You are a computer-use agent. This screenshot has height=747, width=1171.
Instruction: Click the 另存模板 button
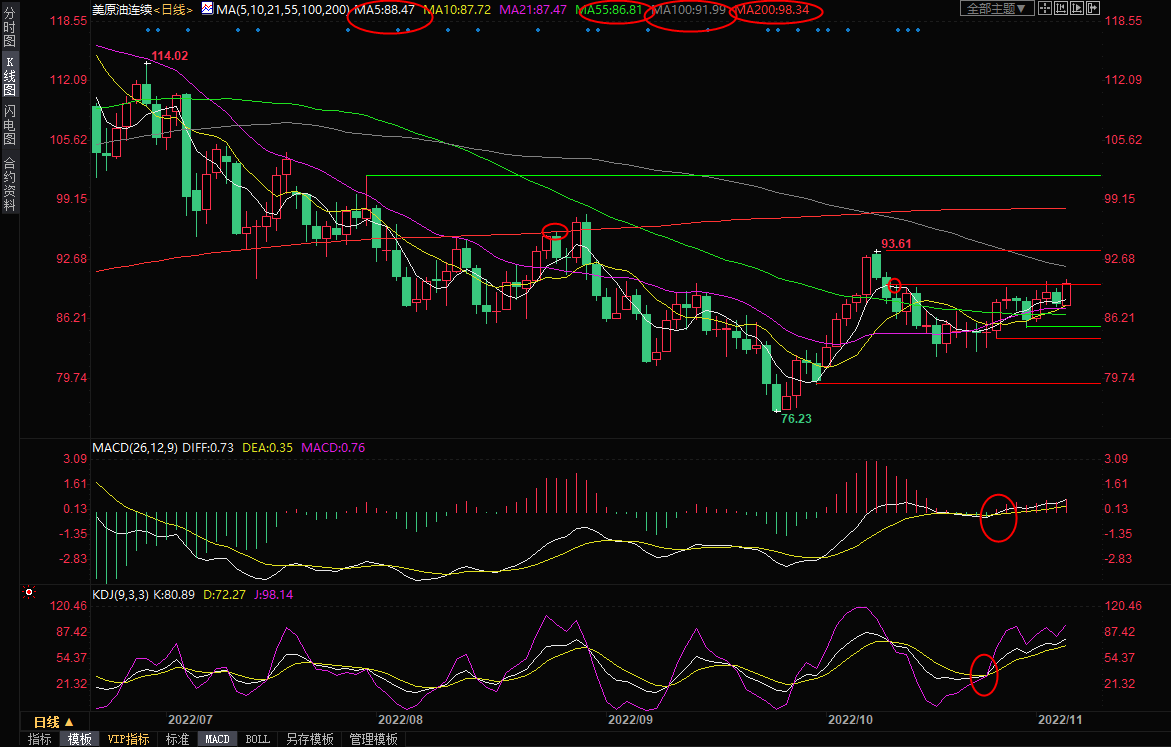309,739
